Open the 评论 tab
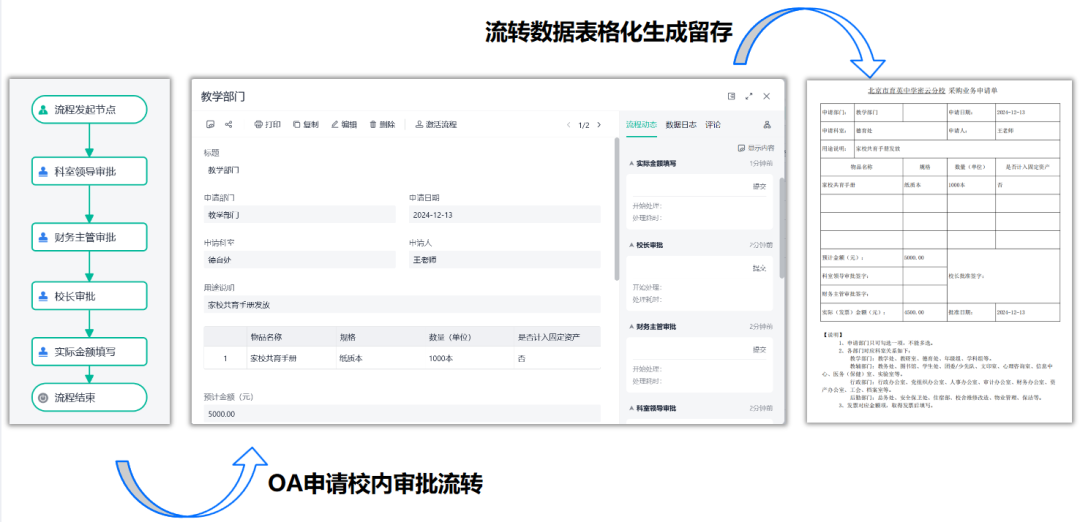 713,125
